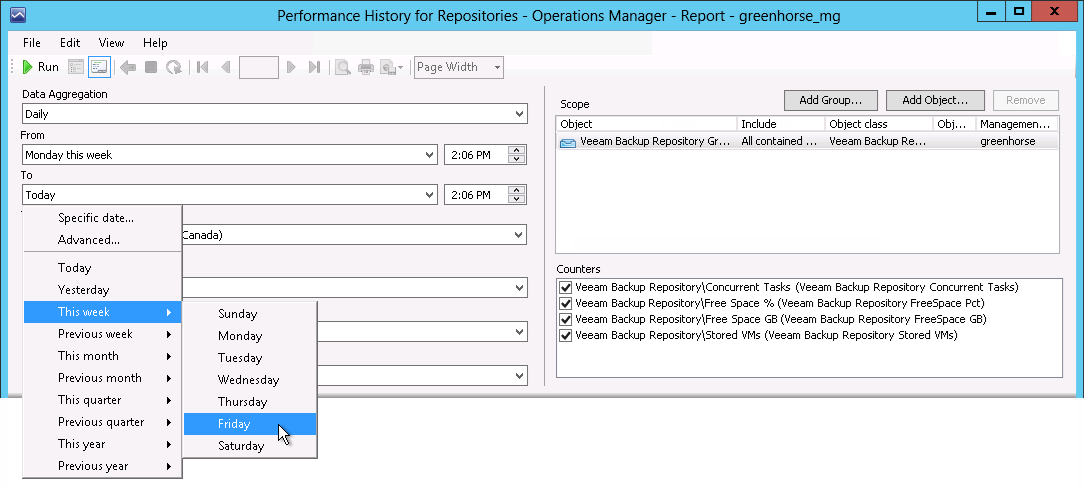
Task: Open the View menu
Action: click(x=111, y=43)
